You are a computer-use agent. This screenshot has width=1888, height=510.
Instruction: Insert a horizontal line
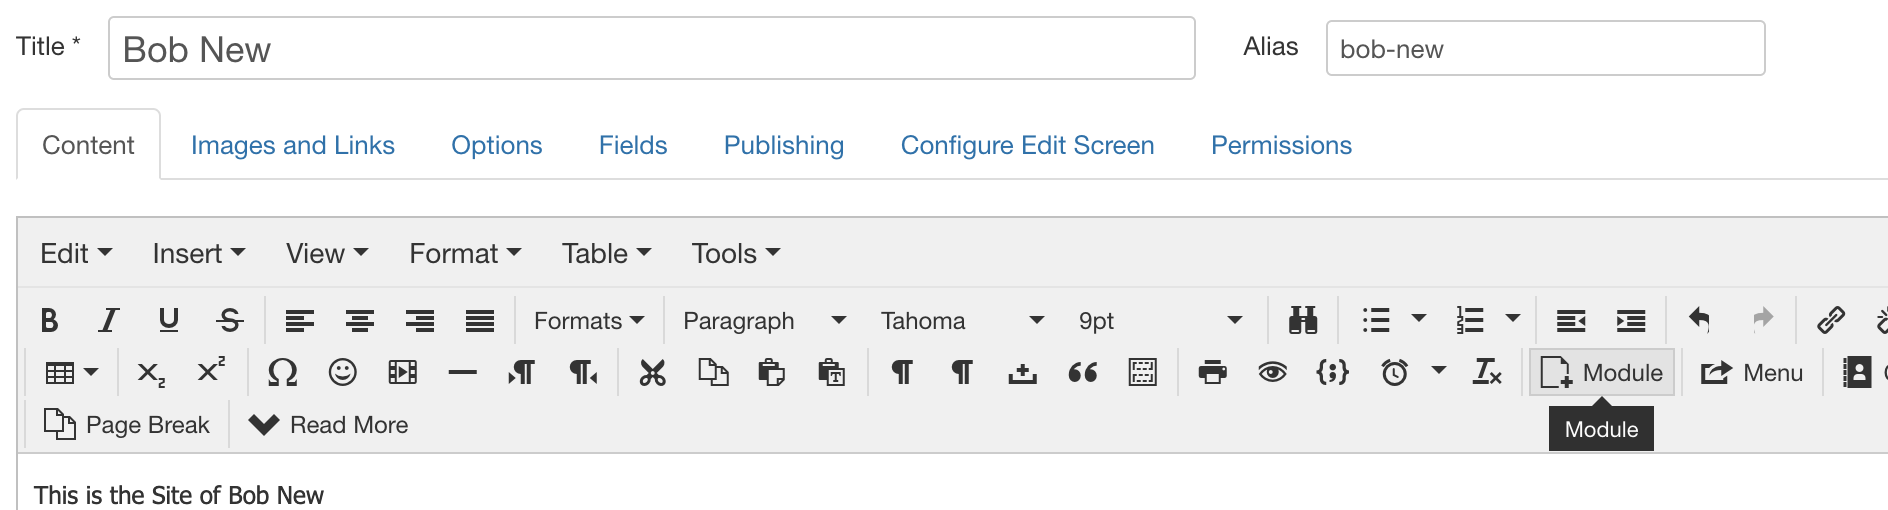(462, 373)
